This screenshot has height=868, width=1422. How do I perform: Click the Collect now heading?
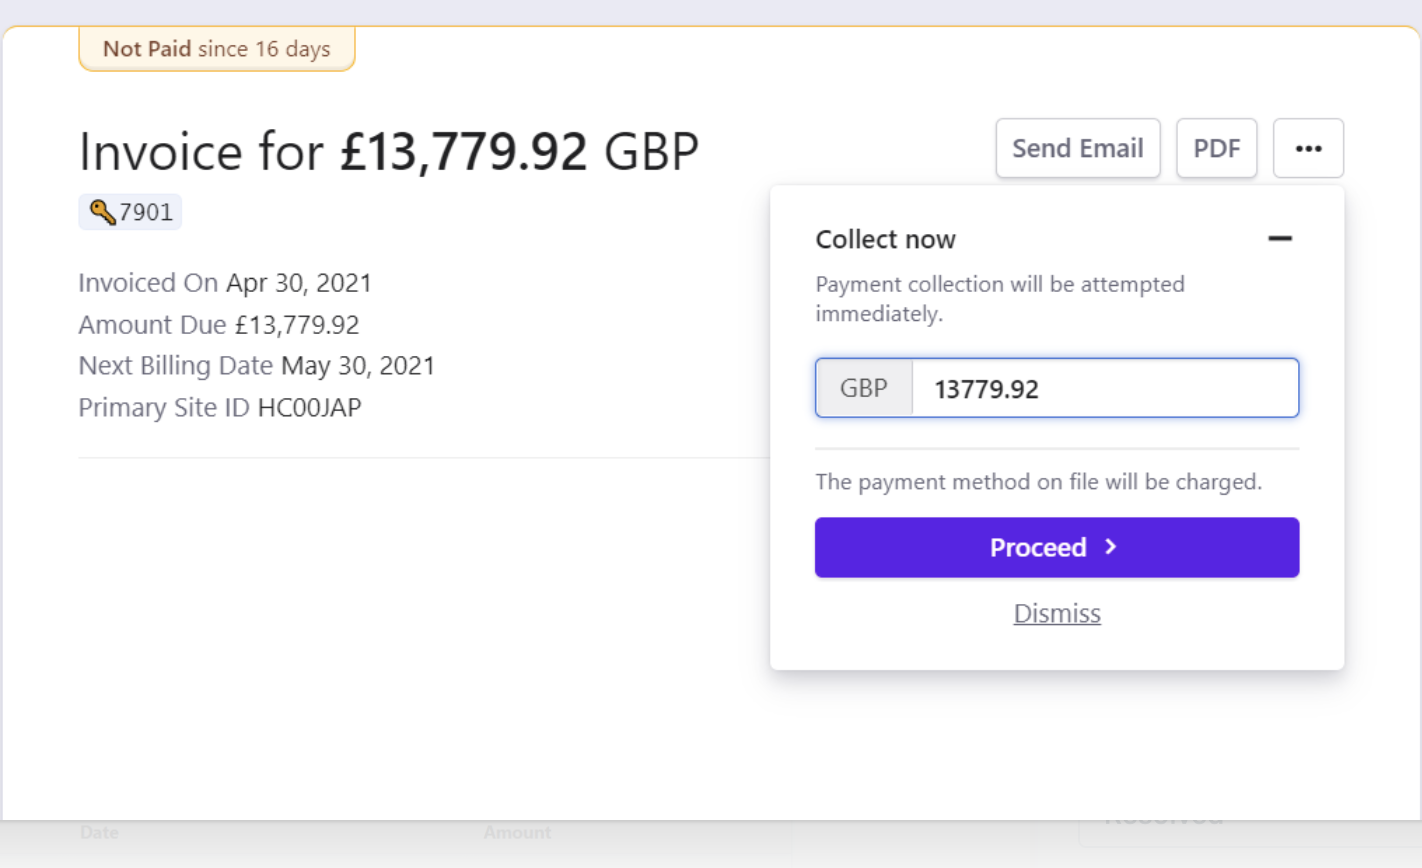pos(885,239)
